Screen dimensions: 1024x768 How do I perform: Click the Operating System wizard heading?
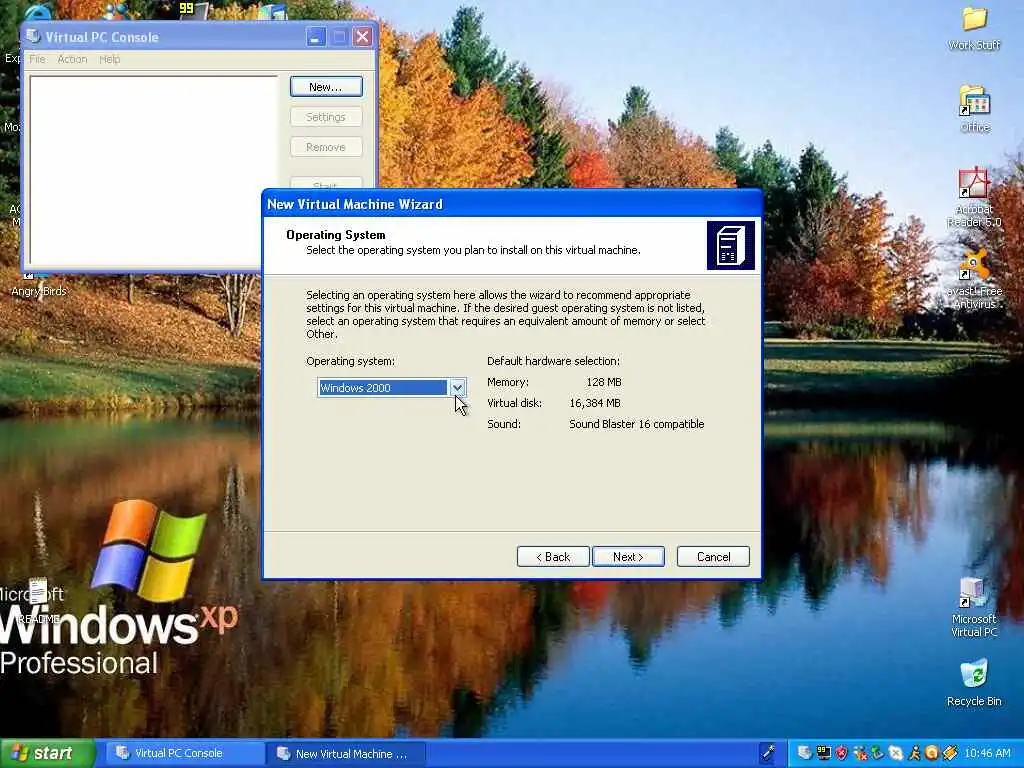(x=336, y=234)
